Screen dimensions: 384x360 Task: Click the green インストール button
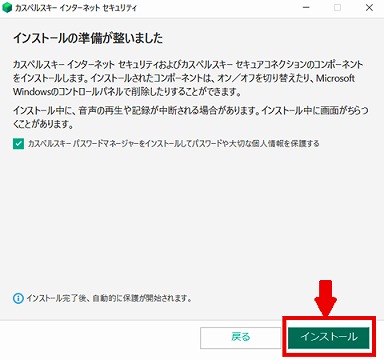pos(329,337)
